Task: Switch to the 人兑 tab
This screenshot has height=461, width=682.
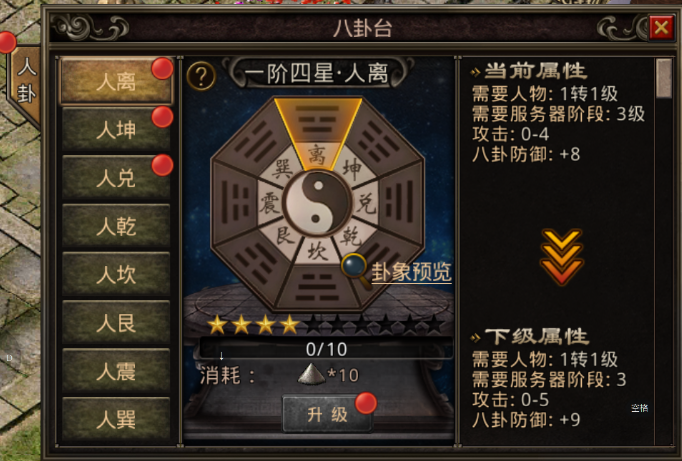Action: [x=116, y=178]
